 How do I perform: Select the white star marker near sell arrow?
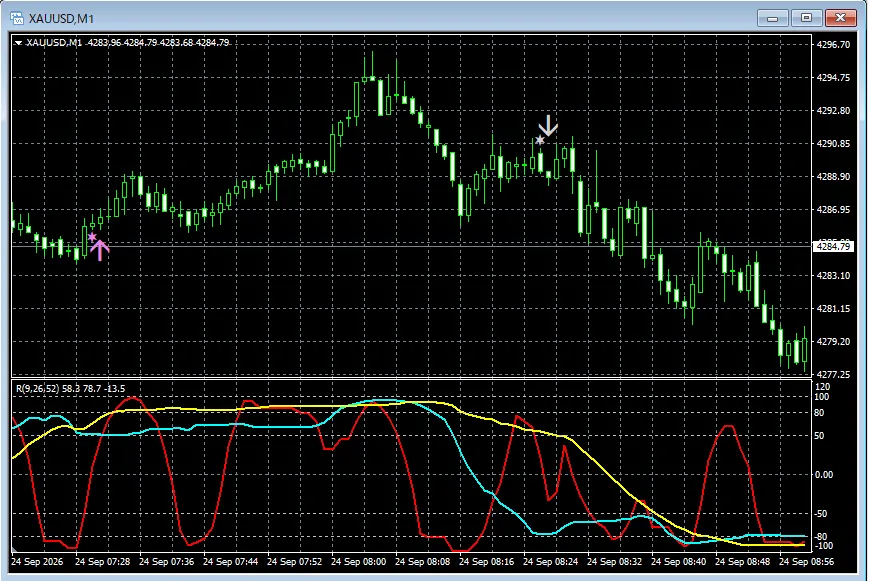click(x=540, y=140)
